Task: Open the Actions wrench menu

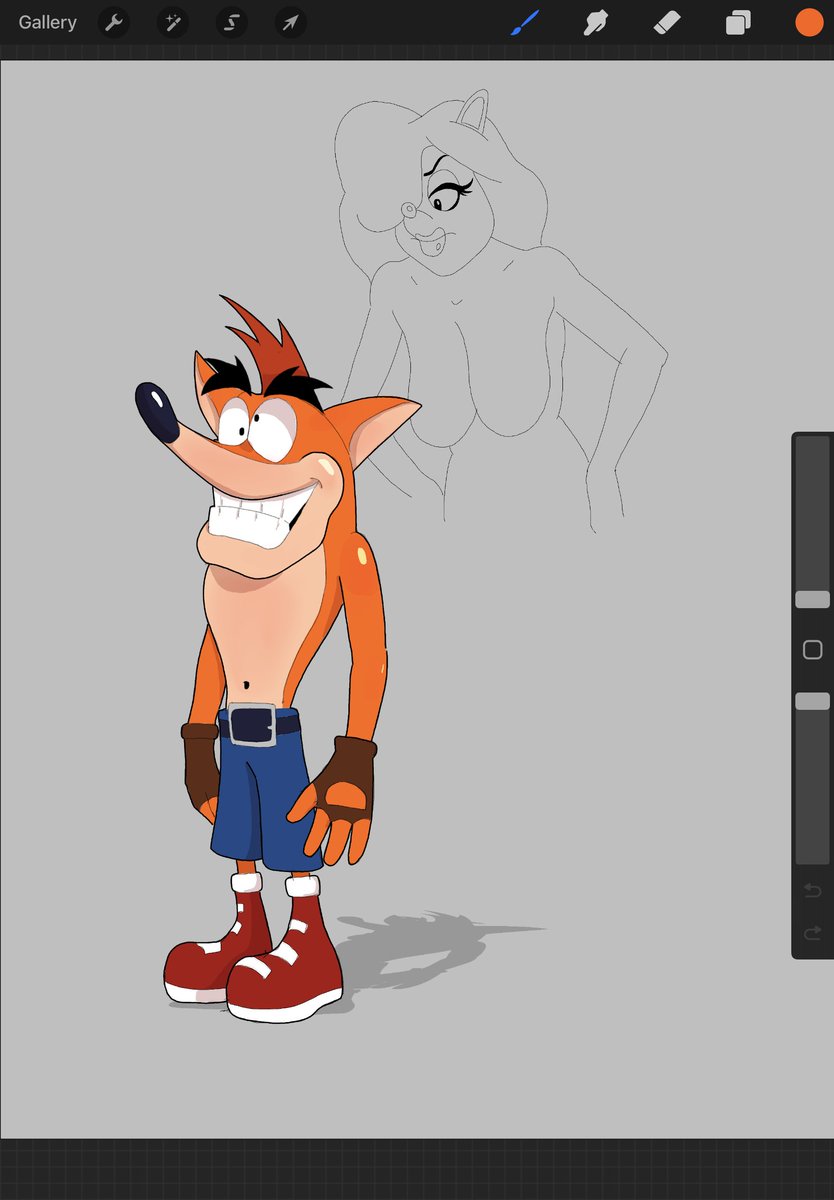Action: point(114,22)
